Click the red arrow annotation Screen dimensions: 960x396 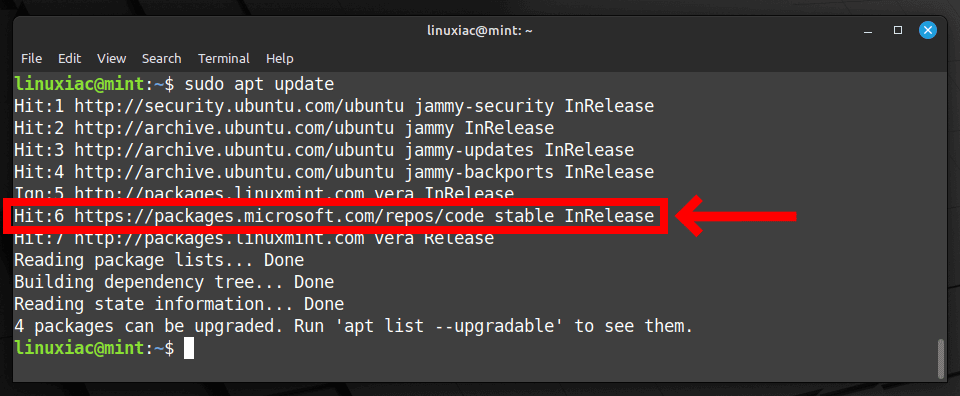coord(737,215)
